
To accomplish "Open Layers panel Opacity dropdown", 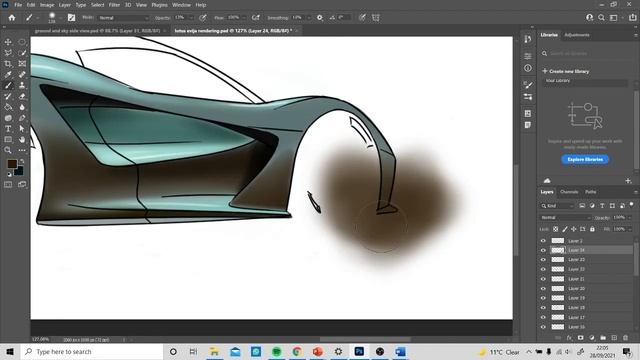I will point(629,218).
